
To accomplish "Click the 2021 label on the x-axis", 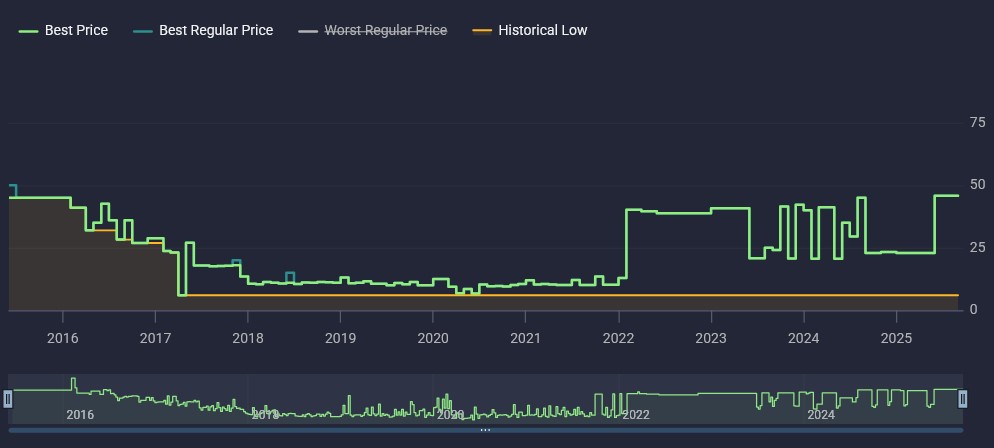I will (x=526, y=338).
